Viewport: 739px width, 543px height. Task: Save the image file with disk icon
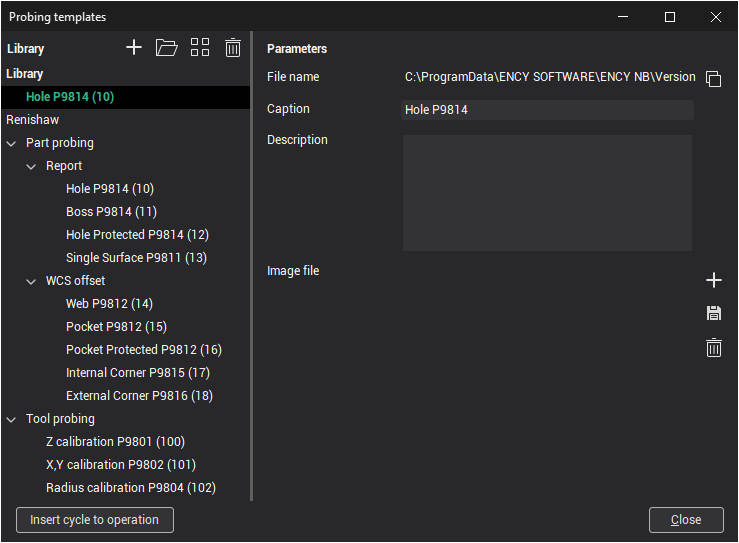point(714,314)
